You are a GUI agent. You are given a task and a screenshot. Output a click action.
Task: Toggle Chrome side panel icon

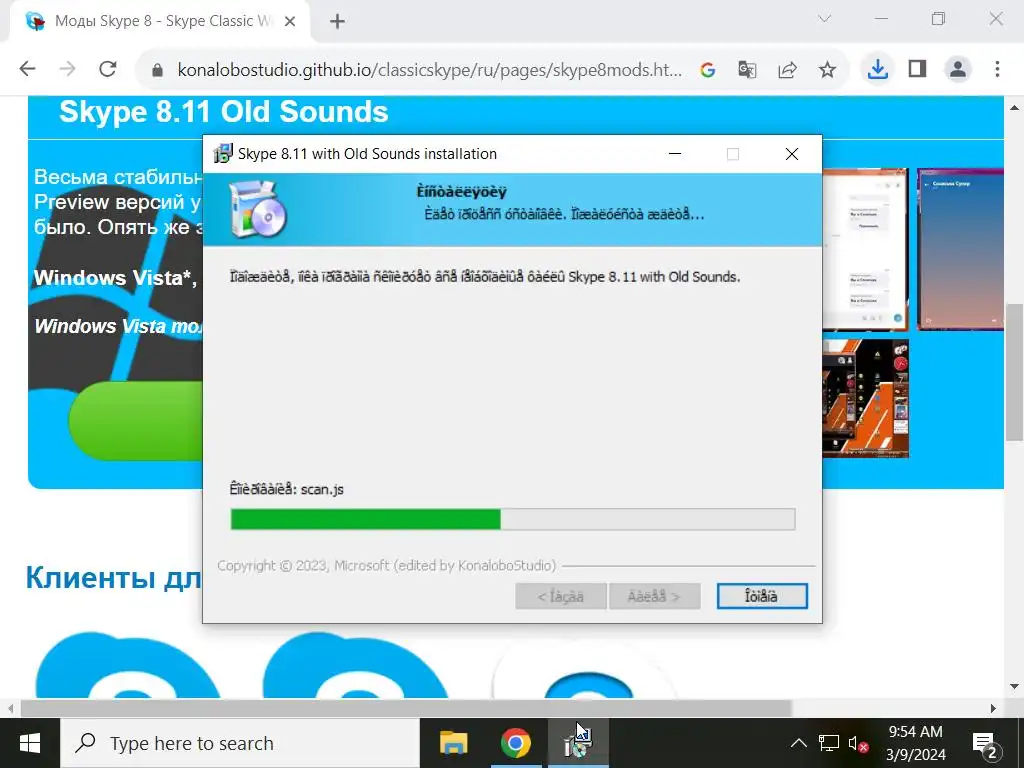(918, 69)
